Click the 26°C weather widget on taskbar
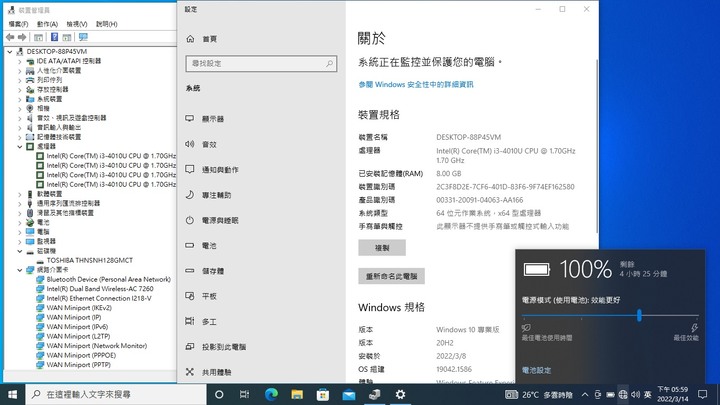This screenshot has width=720, height=405. click(x=539, y=394)
